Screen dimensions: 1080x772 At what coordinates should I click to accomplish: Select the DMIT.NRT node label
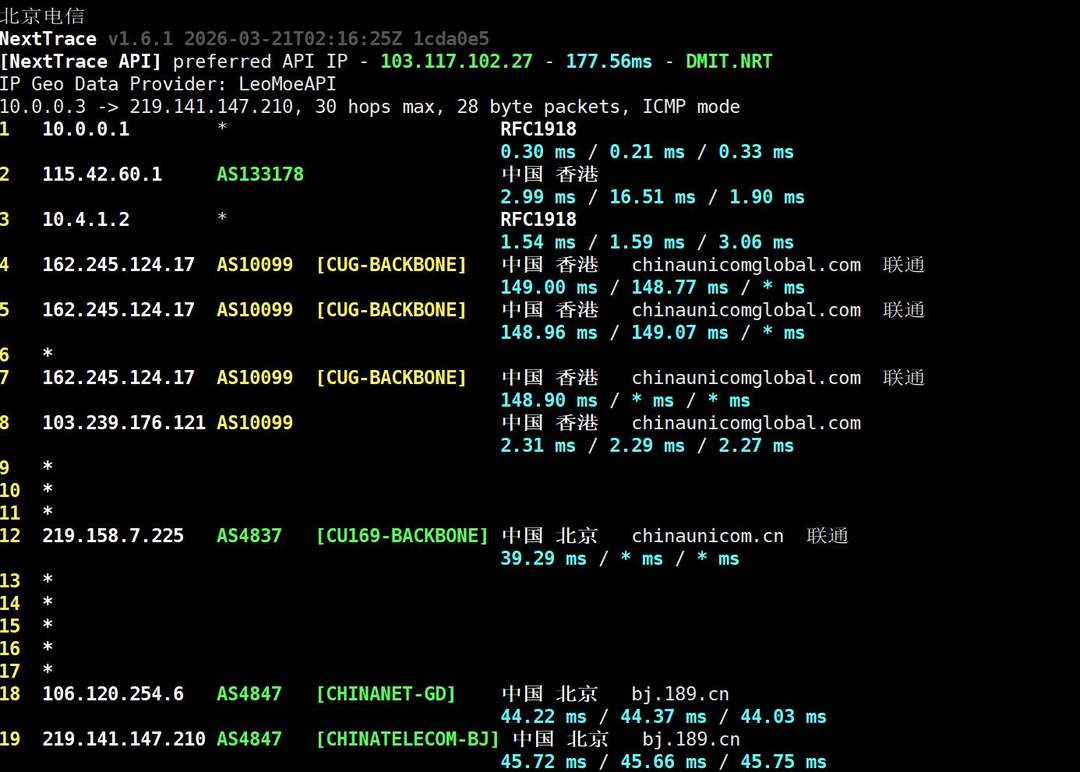click(729, 62)
